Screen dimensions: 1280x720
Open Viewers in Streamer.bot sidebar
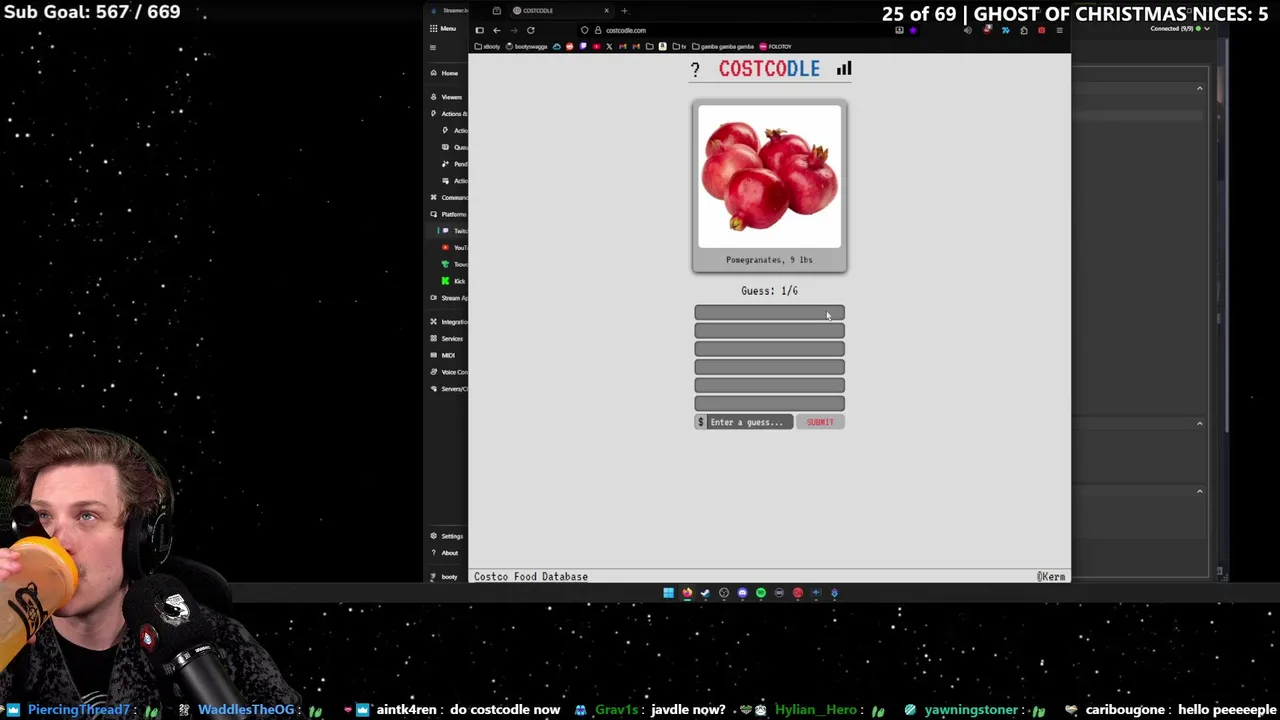coord(446,97)
